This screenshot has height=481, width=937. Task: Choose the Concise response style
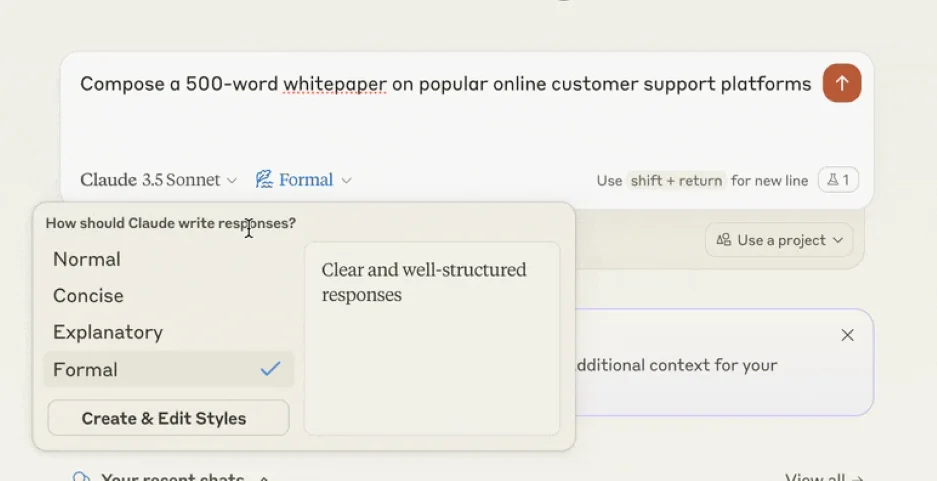pos(88,296)
